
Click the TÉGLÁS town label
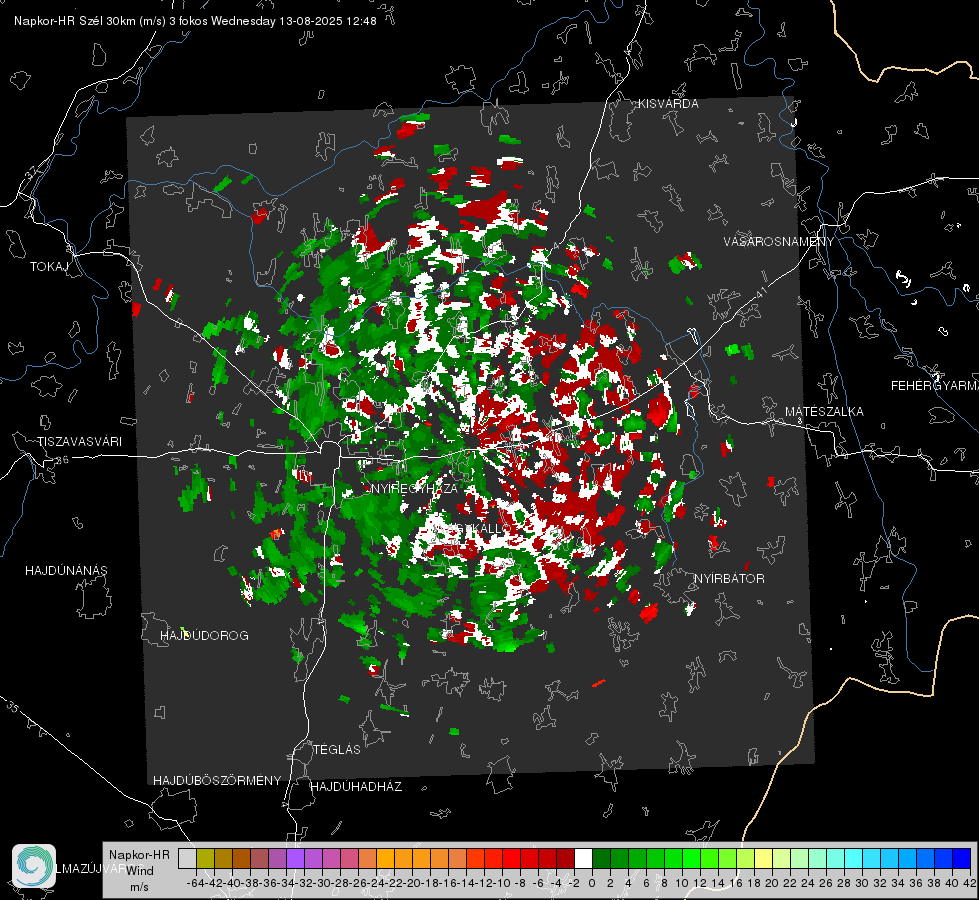coord(337,749)
